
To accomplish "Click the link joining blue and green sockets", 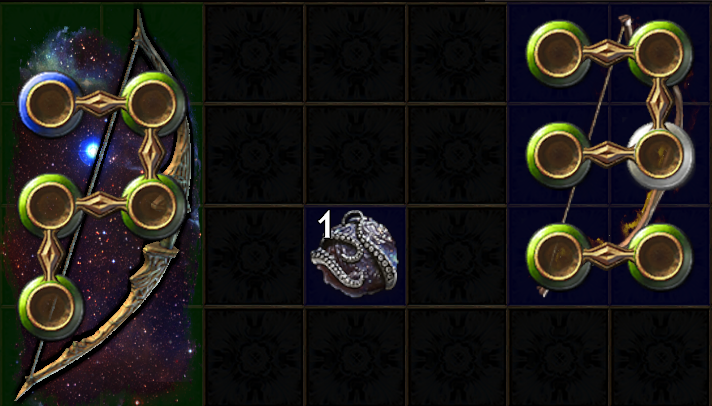I will coord(101,104).
